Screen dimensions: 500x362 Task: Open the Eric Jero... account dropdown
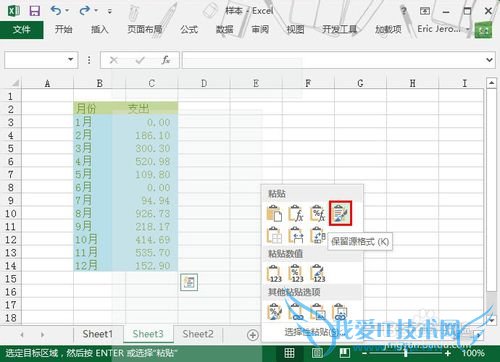[443, 29]
